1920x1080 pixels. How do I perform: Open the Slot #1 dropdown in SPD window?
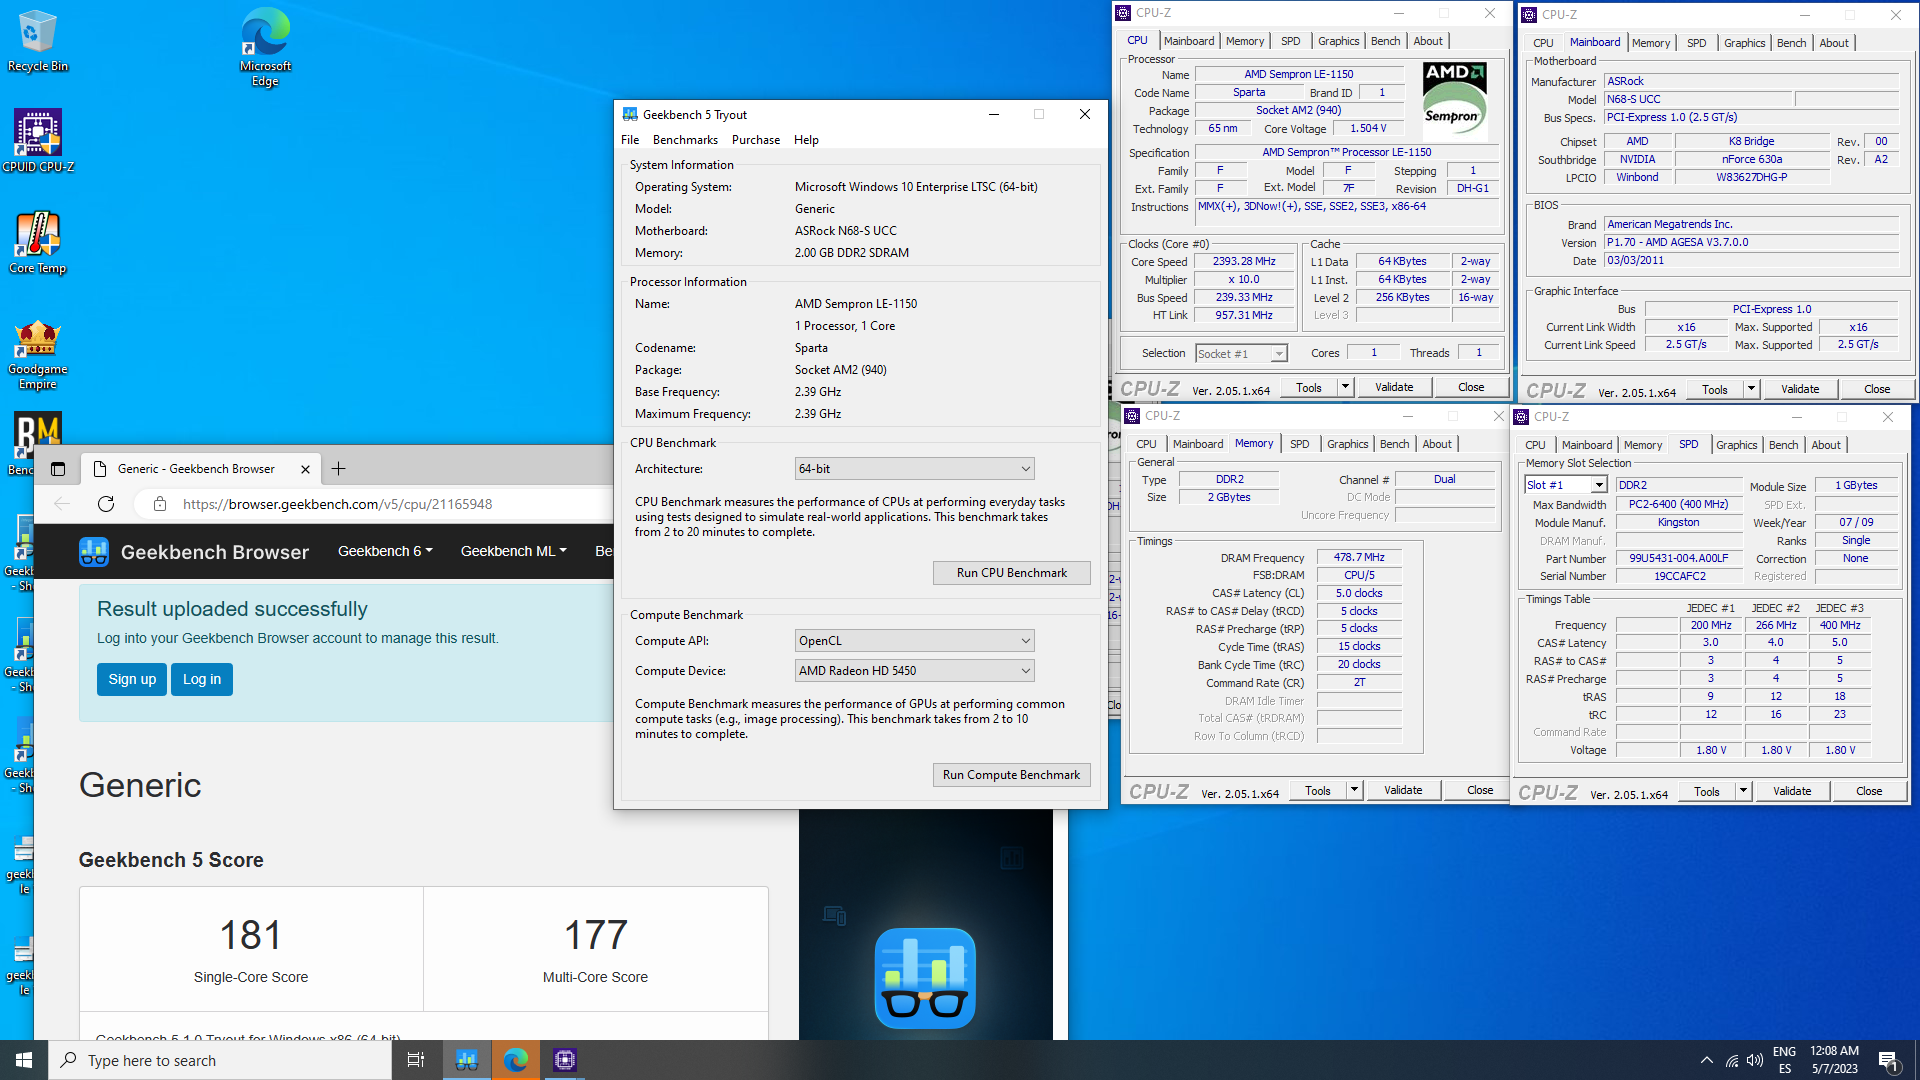tap(1565, 485)
